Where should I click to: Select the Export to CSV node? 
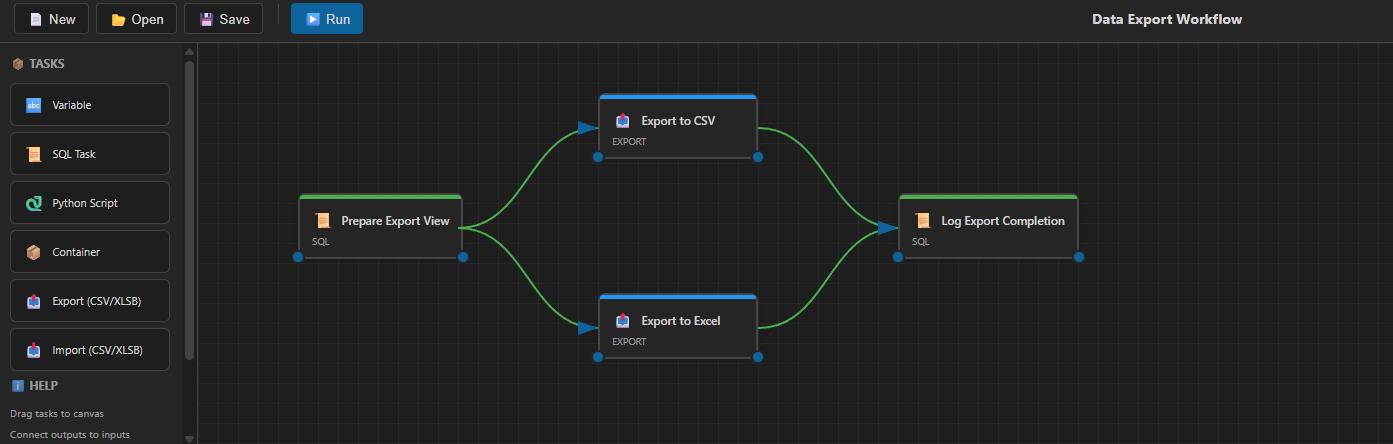point(678,127)
